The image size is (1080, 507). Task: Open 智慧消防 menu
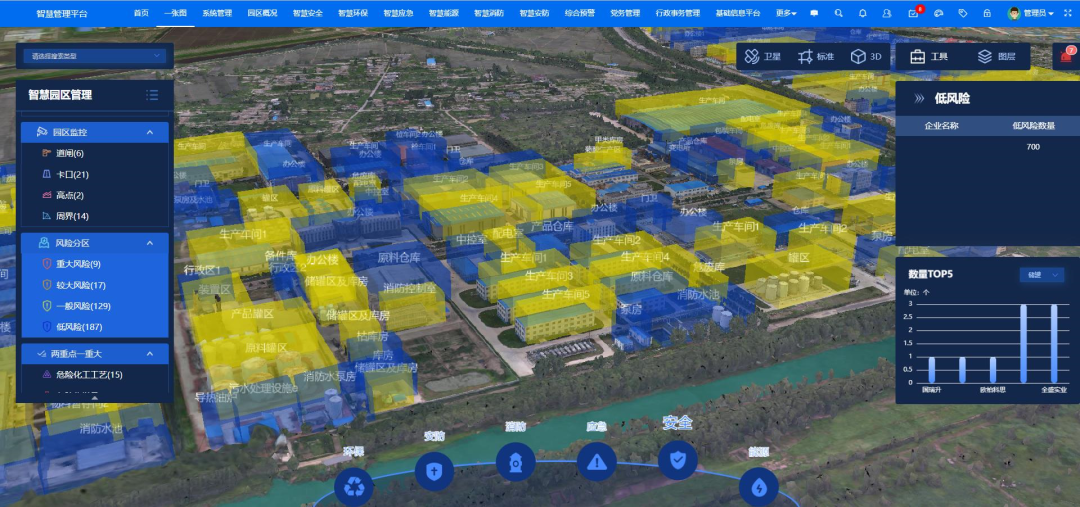pyautogui.click(x=489, y=13)
